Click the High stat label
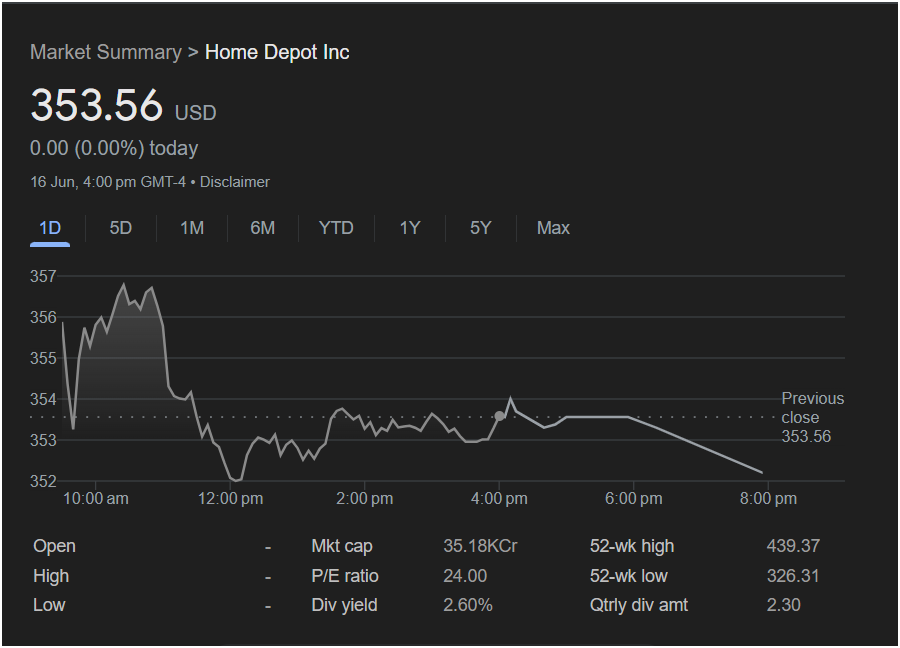Screen dimensions: 900x648 (x=51, y=576)
